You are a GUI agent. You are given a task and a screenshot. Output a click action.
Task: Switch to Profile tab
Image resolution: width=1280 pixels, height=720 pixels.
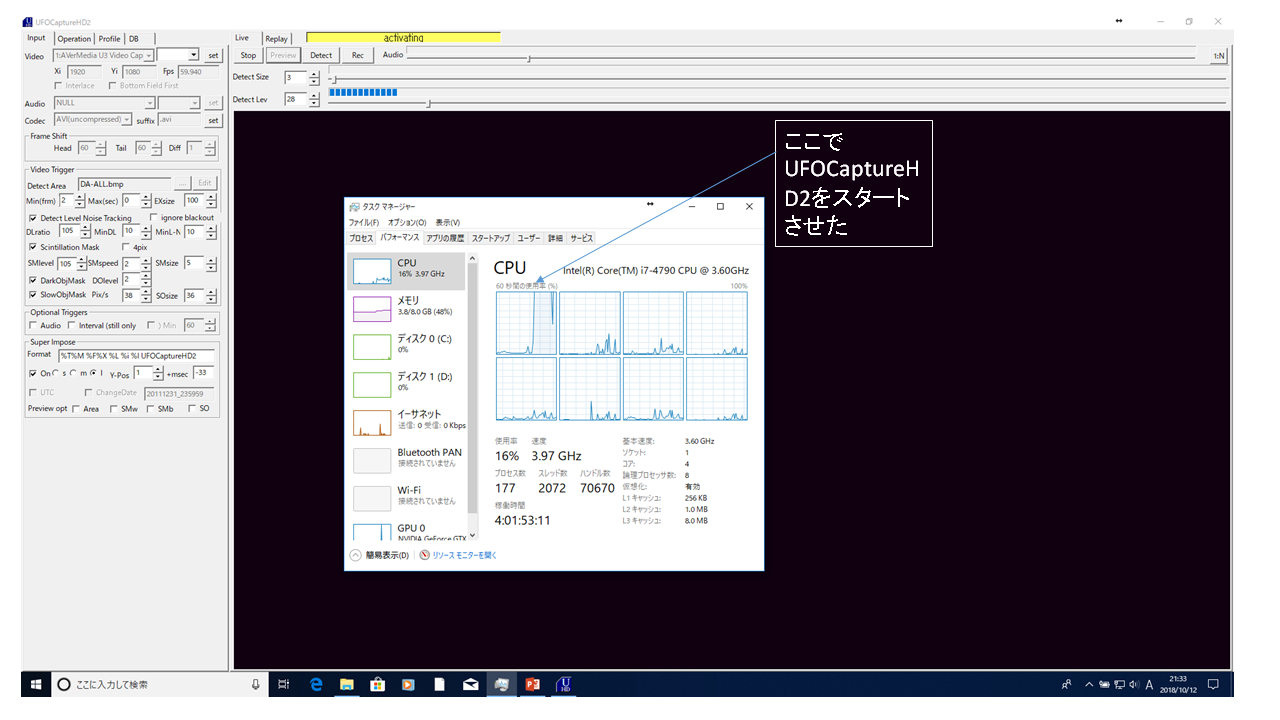click(x=109, y=39)
